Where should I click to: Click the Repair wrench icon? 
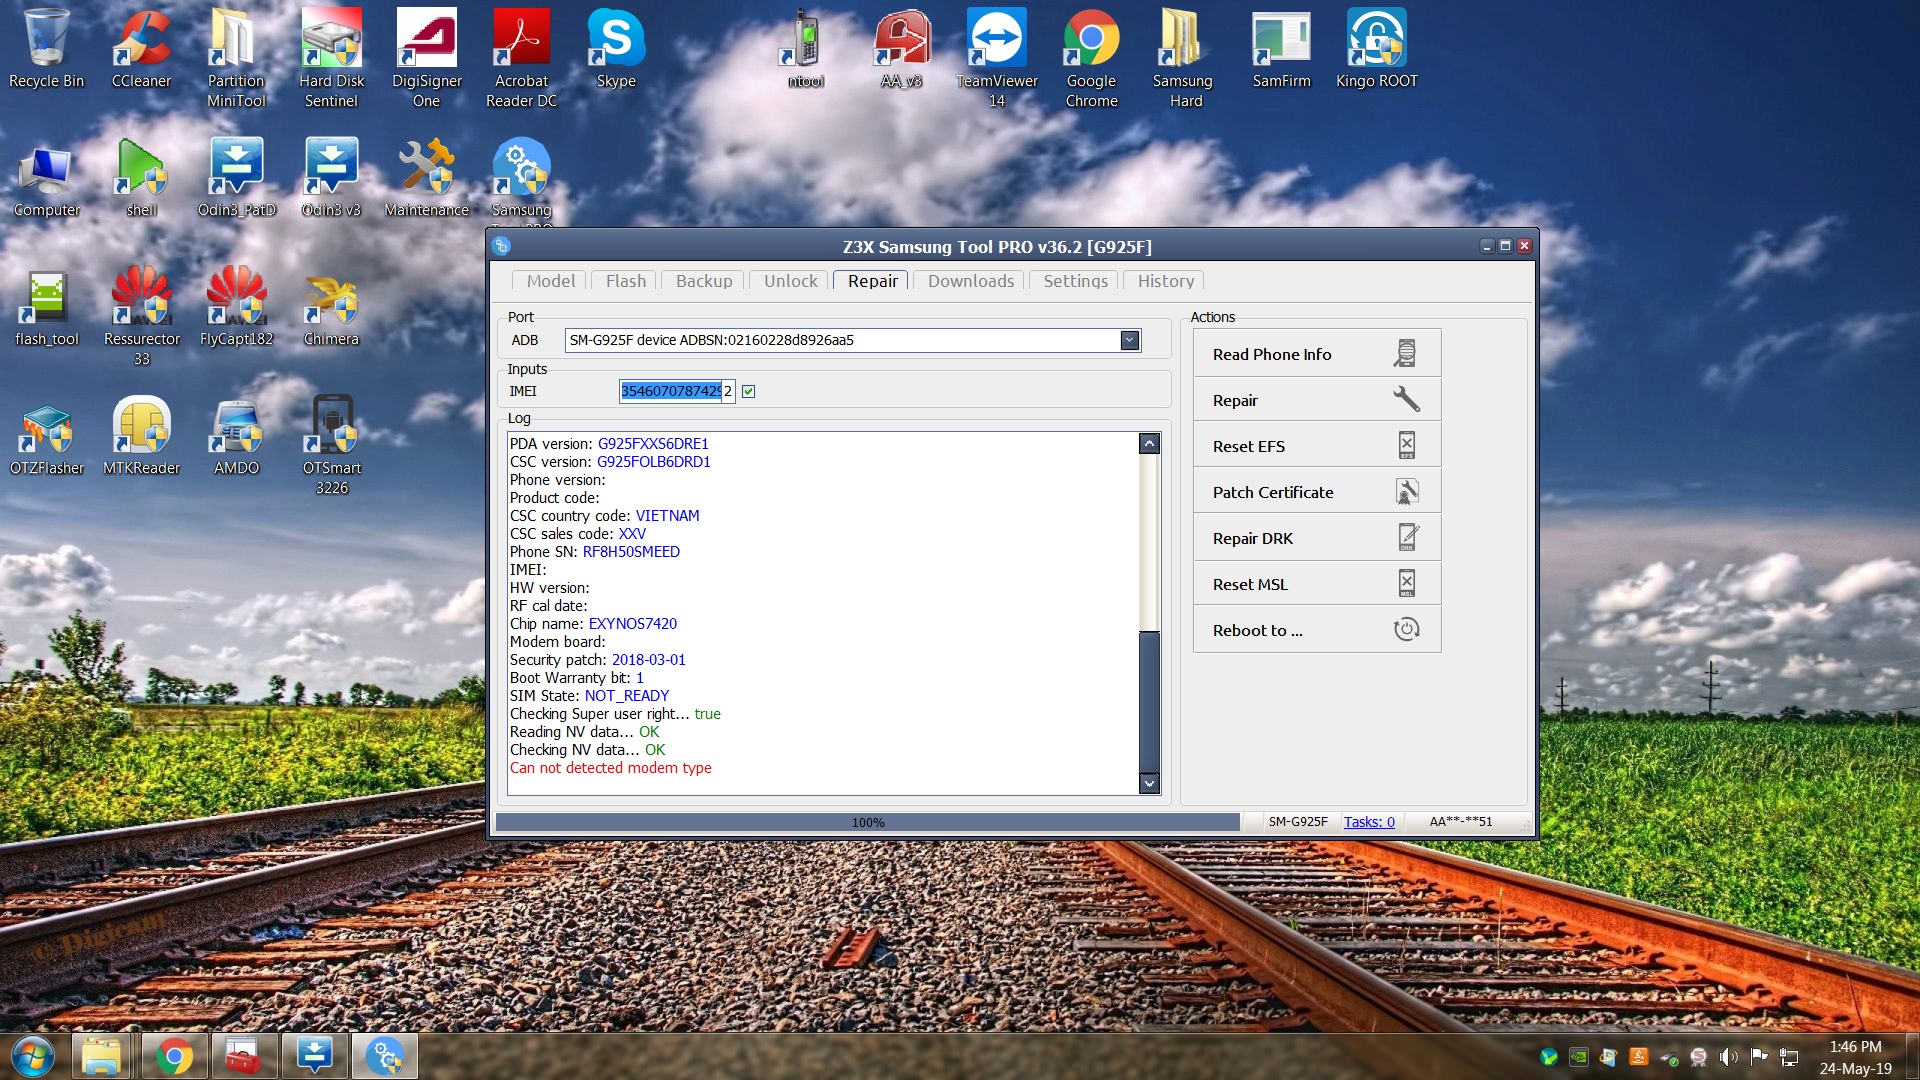coord(1405,399)
